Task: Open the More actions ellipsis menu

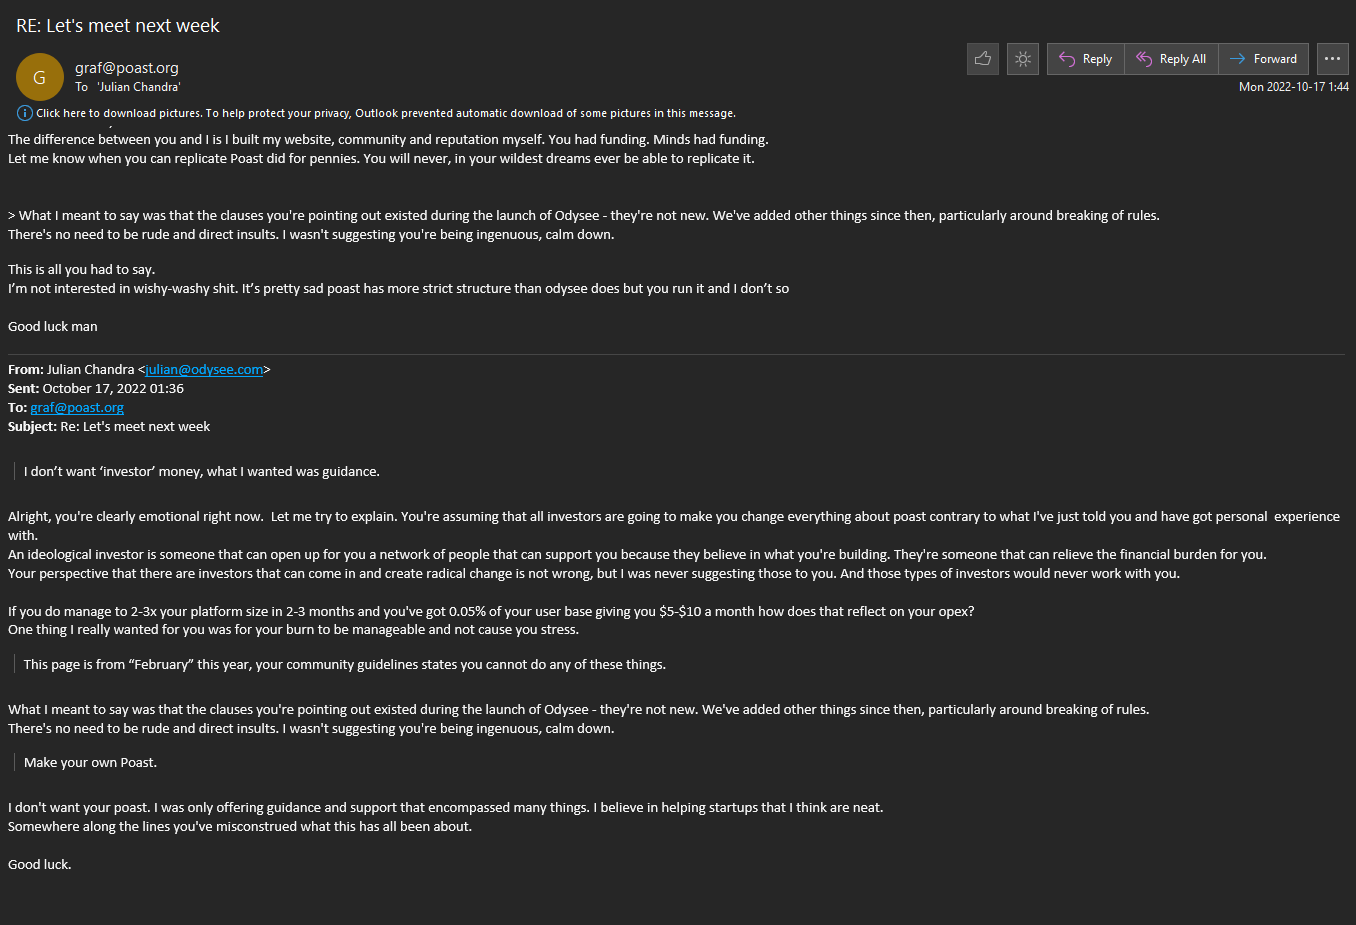Action: tap(1332, 59)
